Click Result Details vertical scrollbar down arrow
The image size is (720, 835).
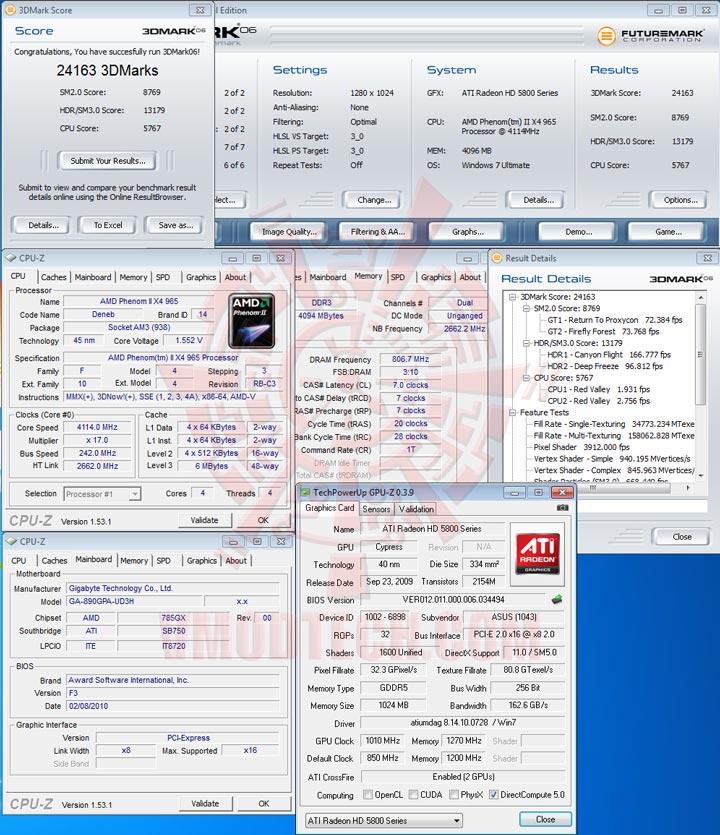pyautogui.click(x=701, y=475)
